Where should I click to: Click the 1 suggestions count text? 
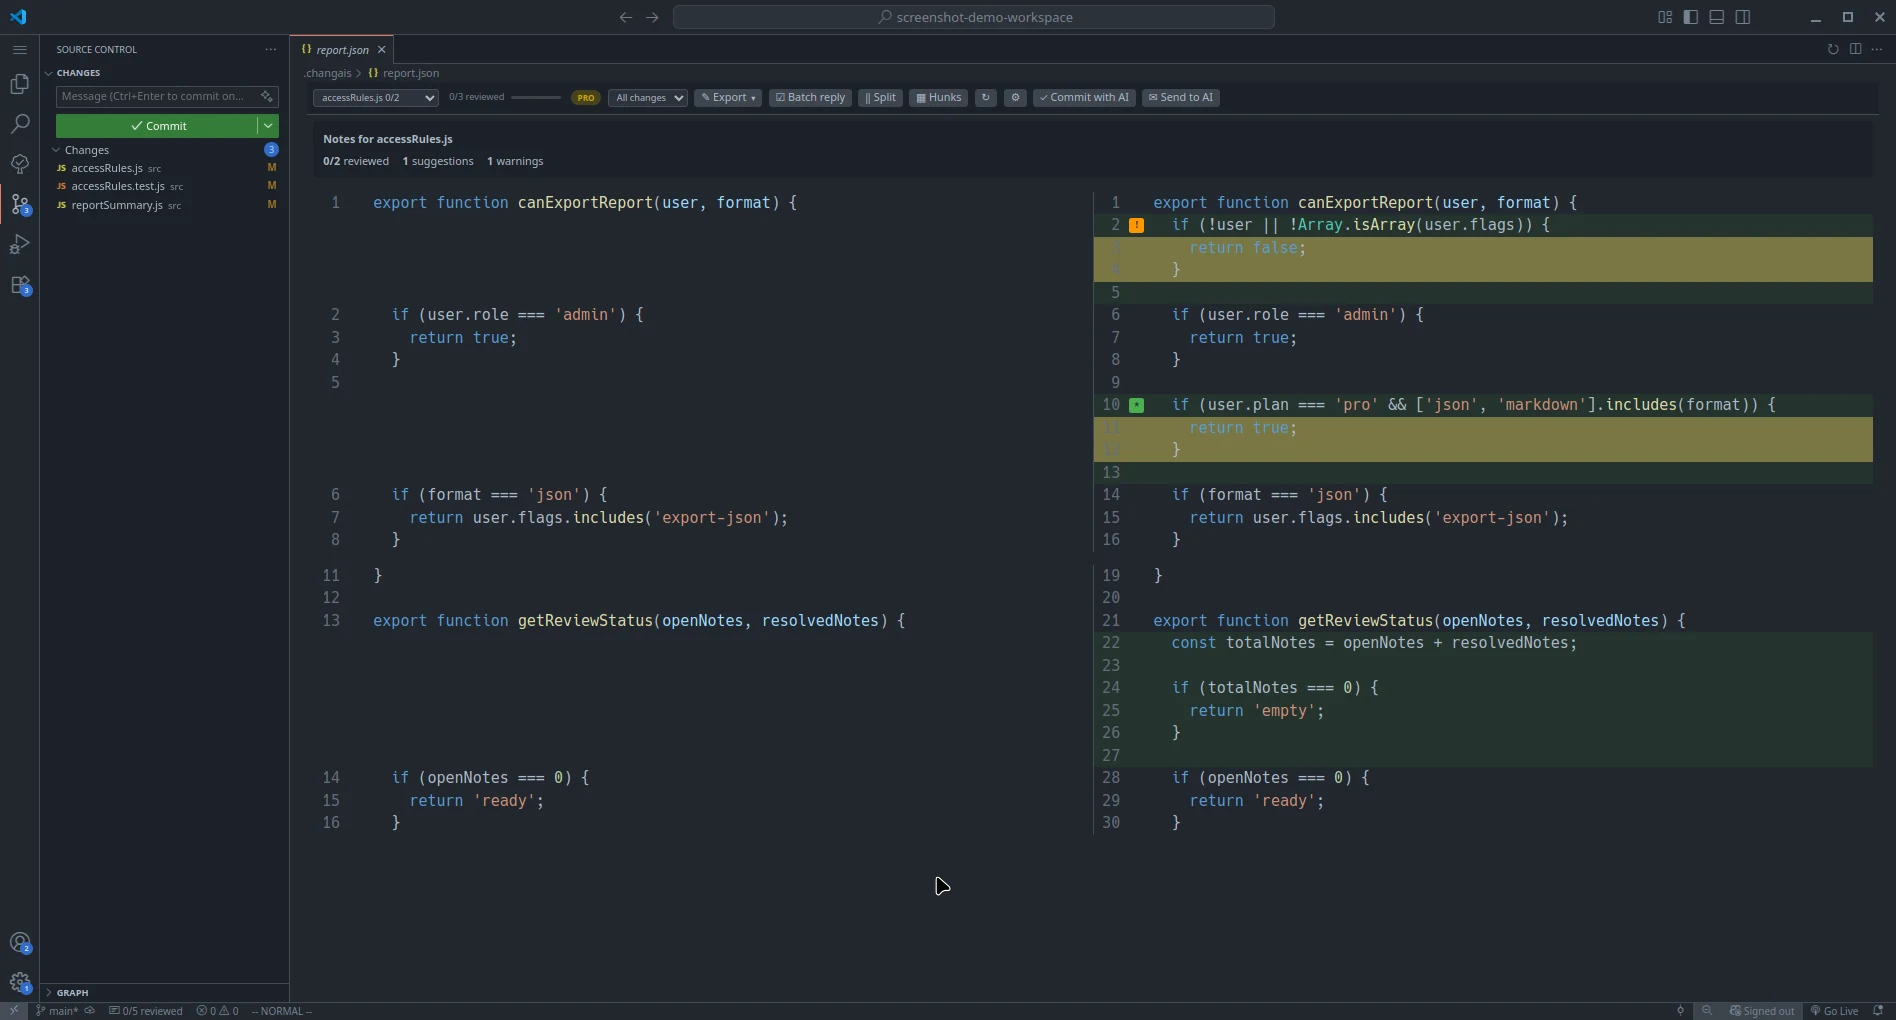pyautogui.click(x=438, y=161)
